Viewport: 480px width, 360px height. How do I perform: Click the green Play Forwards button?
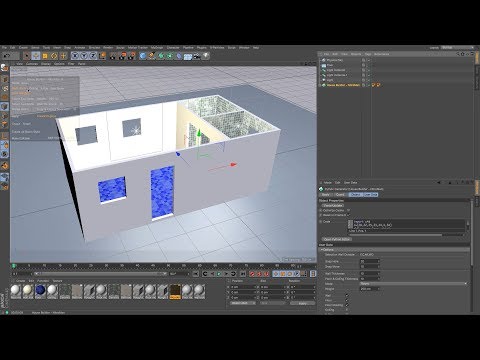pos(219,274)
